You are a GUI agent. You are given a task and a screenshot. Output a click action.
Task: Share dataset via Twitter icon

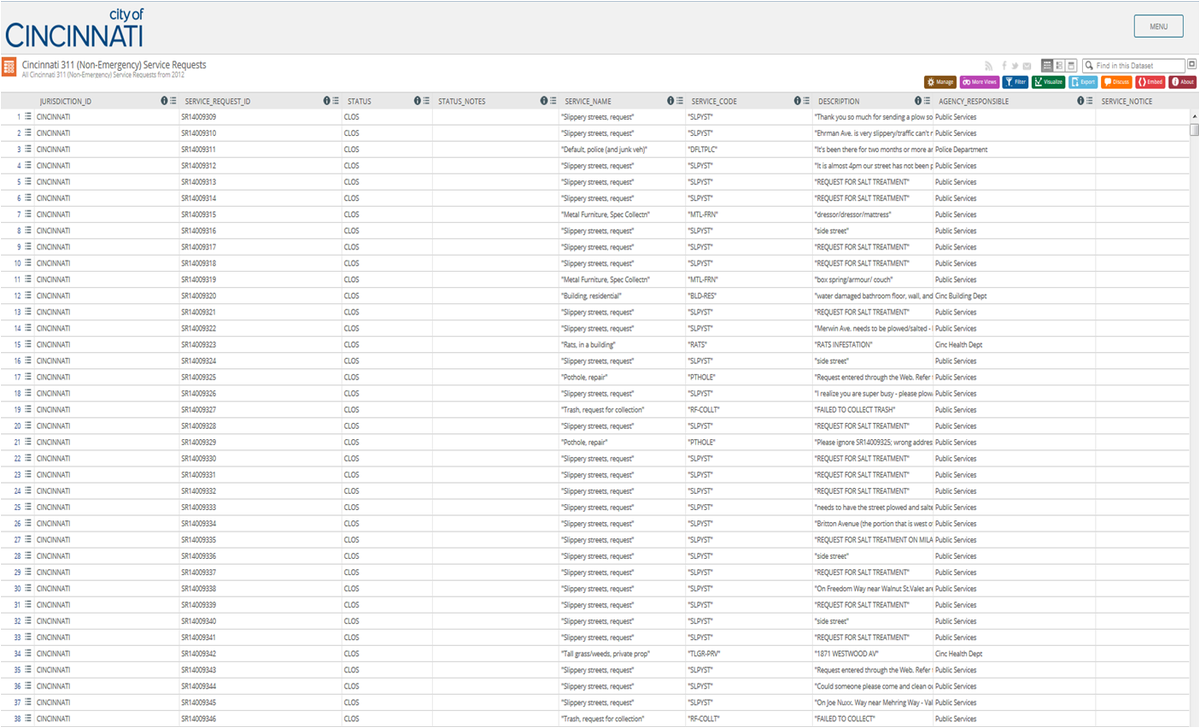[x=1015, y=66]
